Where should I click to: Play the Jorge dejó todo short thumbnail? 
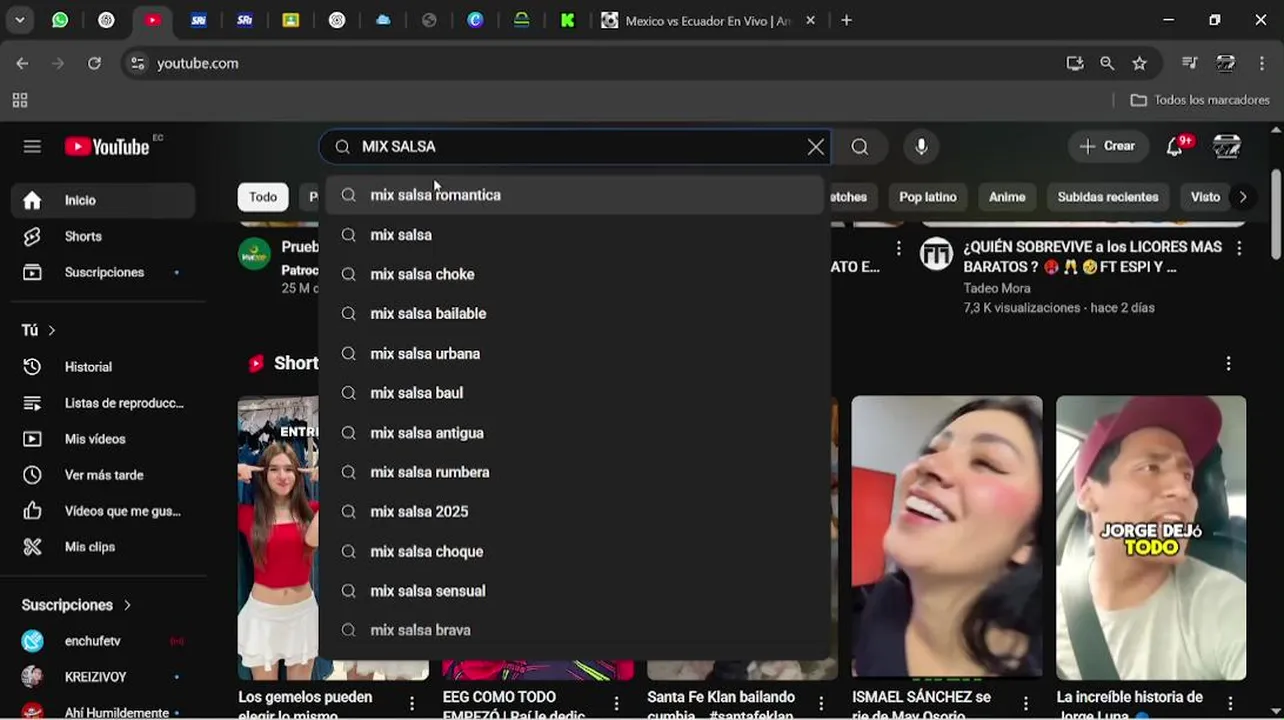1151,537
